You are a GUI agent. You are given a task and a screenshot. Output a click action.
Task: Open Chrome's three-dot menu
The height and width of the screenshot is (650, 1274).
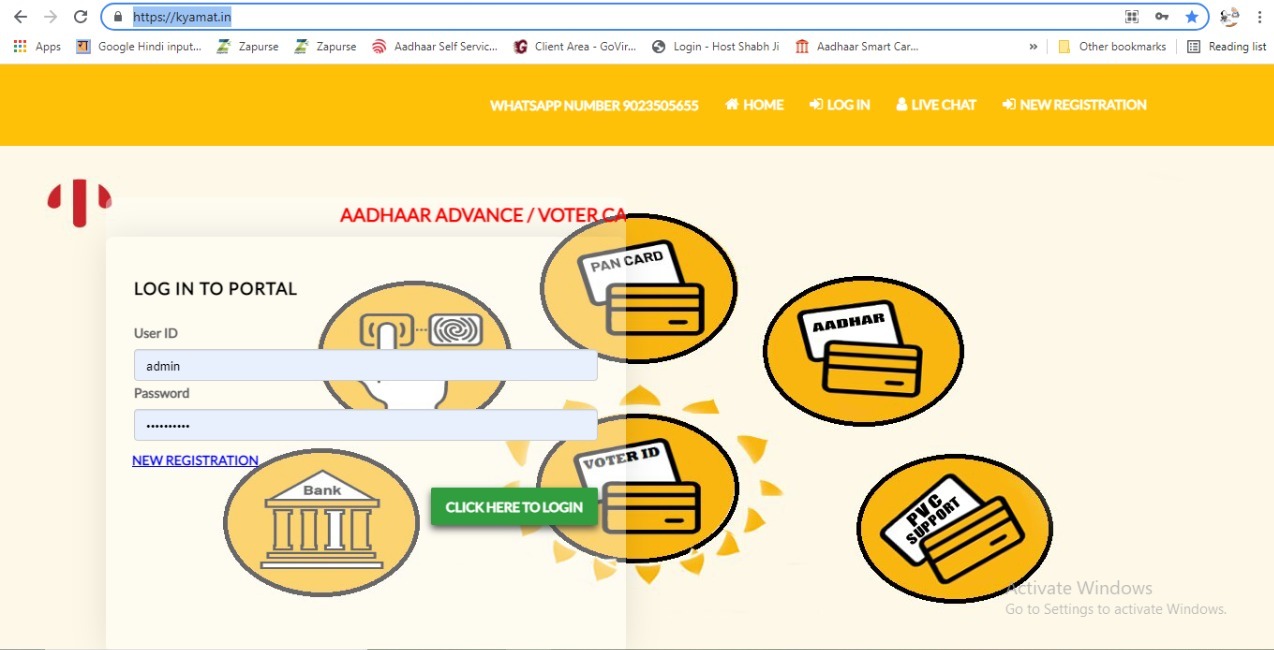click(1260, 17)
